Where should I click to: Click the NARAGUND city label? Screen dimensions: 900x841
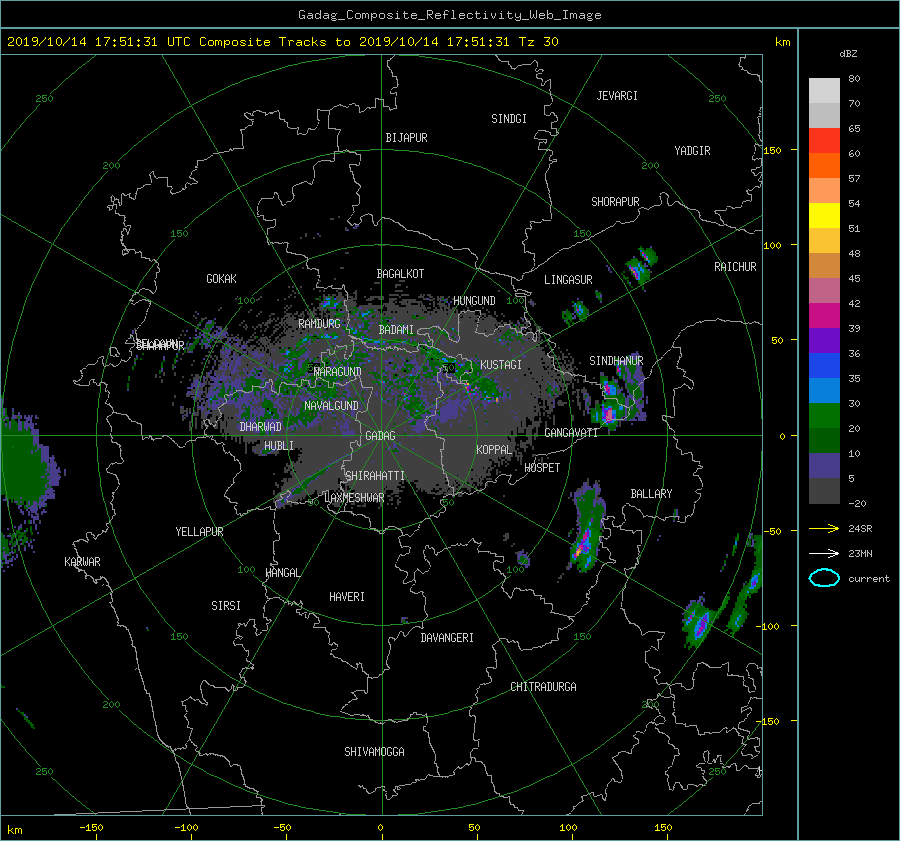pos(338,372)
